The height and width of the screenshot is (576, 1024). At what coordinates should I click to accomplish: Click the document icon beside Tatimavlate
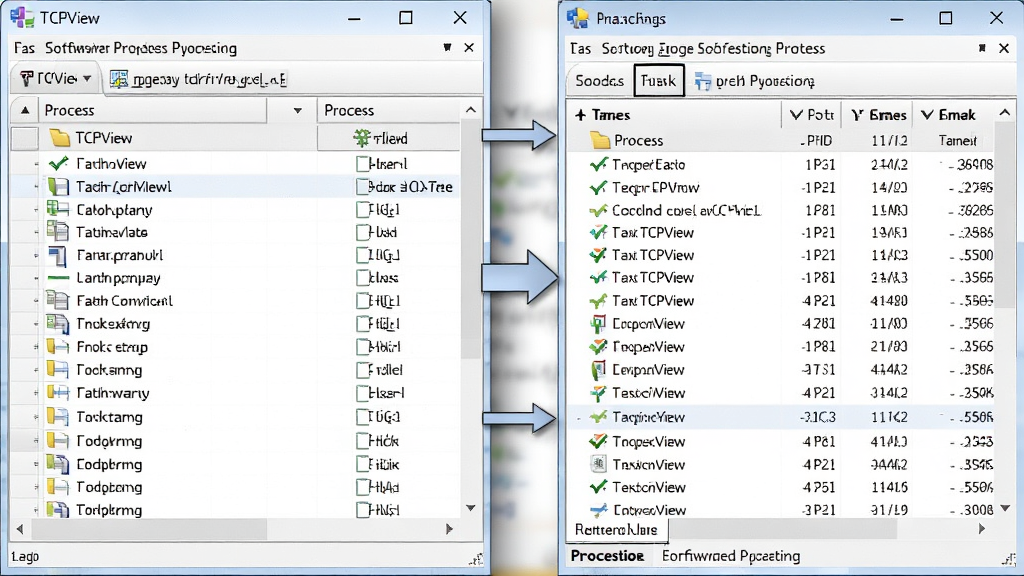coord(57,232)
